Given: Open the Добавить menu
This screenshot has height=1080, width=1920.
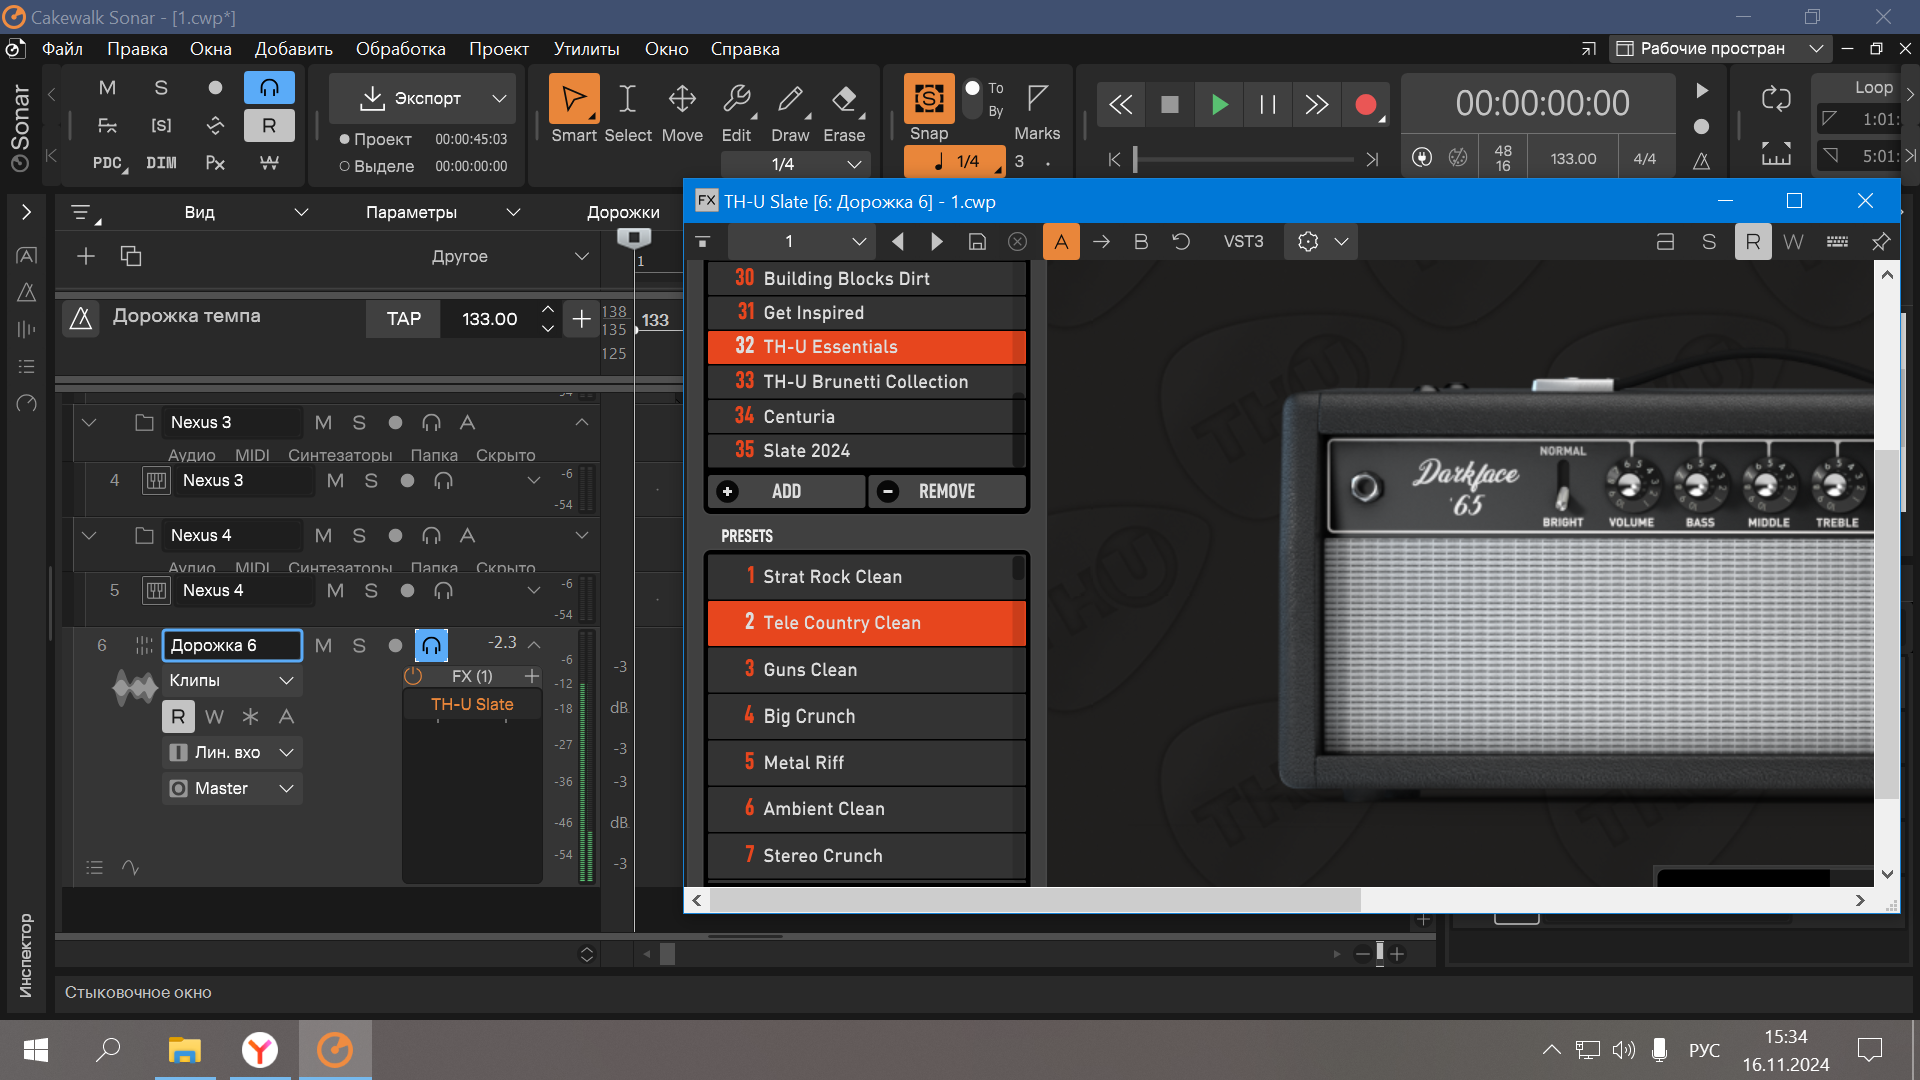Looking at the screenshot, I should [x=293, y=49].
